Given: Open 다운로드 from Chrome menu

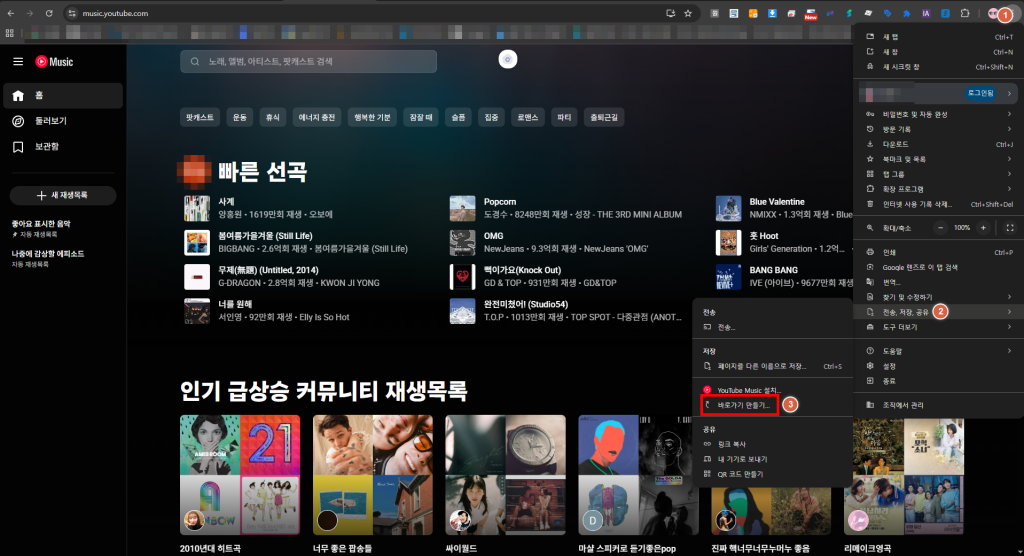Looking at the screenshot, I should [x=938, y=144].
